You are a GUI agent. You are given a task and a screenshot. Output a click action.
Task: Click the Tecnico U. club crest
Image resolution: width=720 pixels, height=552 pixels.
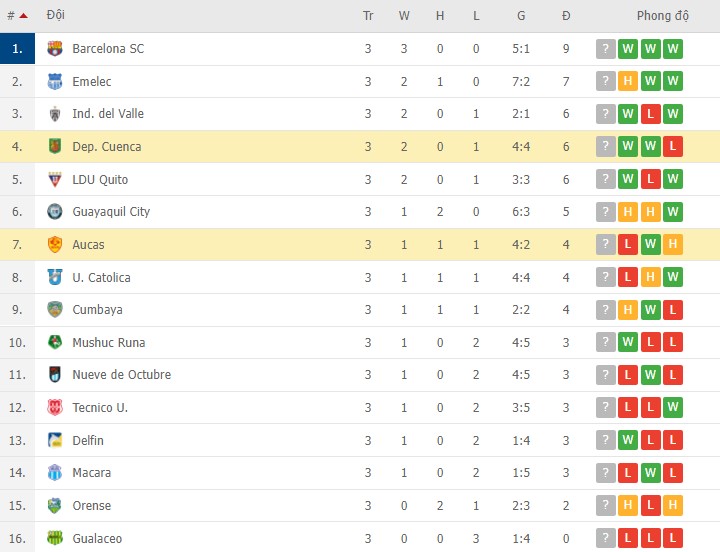tap(55, 408)
